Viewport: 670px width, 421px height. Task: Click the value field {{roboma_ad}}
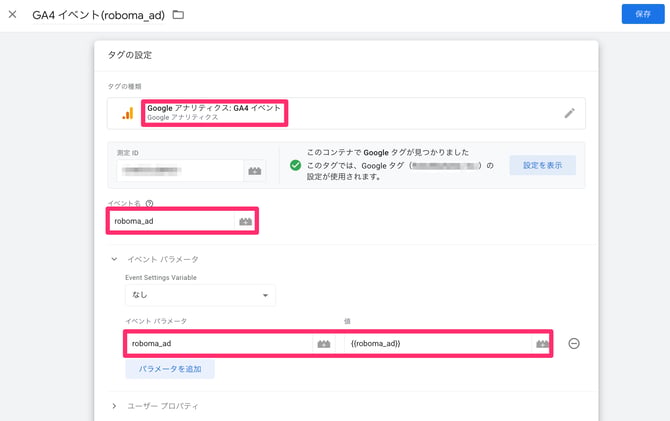[438, 344]
